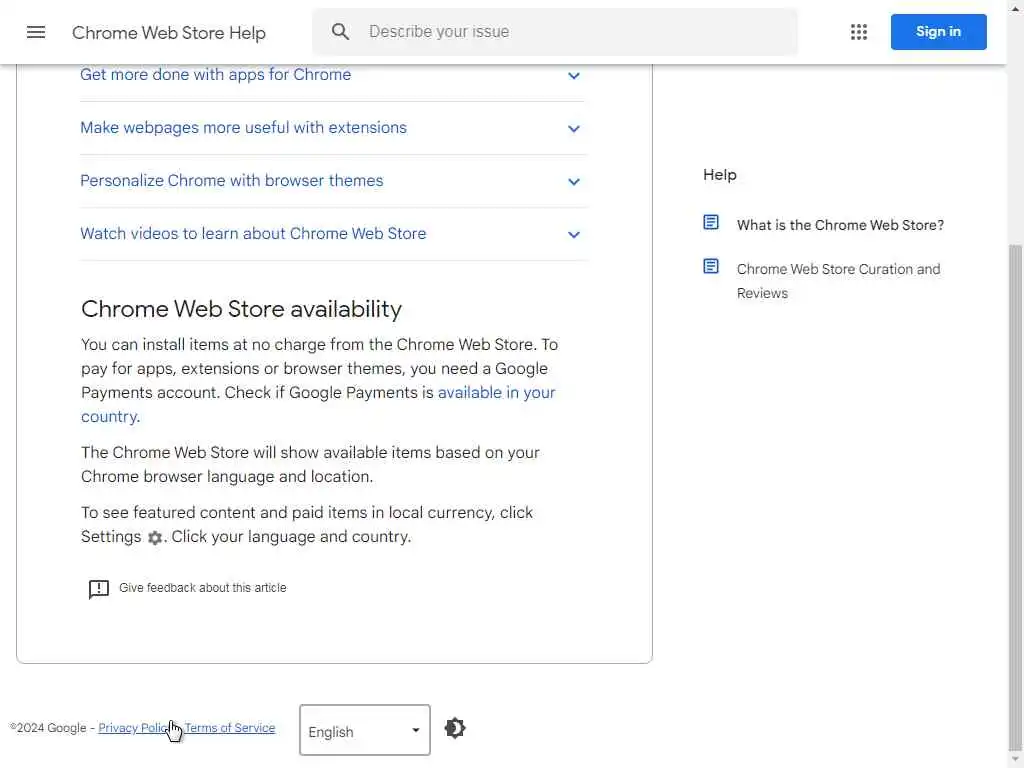
Task: Click the Settings gear icon in the article
Action: pyautogui.click(x=155, y=538)
